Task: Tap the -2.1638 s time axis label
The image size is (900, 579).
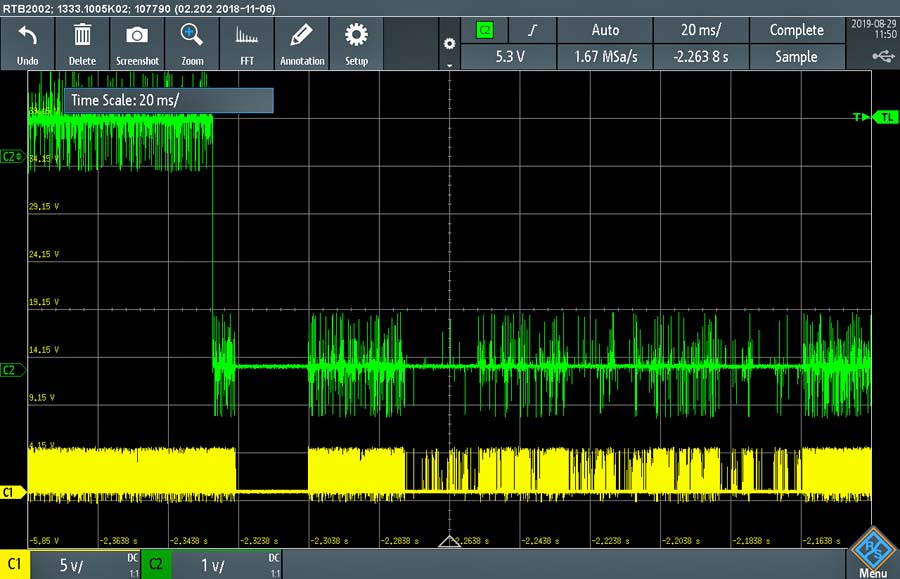Action: coord(821,541)
